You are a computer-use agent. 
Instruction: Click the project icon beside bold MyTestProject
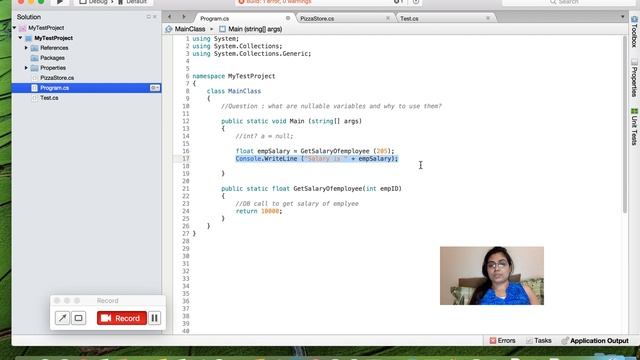(x=29, y=38)
